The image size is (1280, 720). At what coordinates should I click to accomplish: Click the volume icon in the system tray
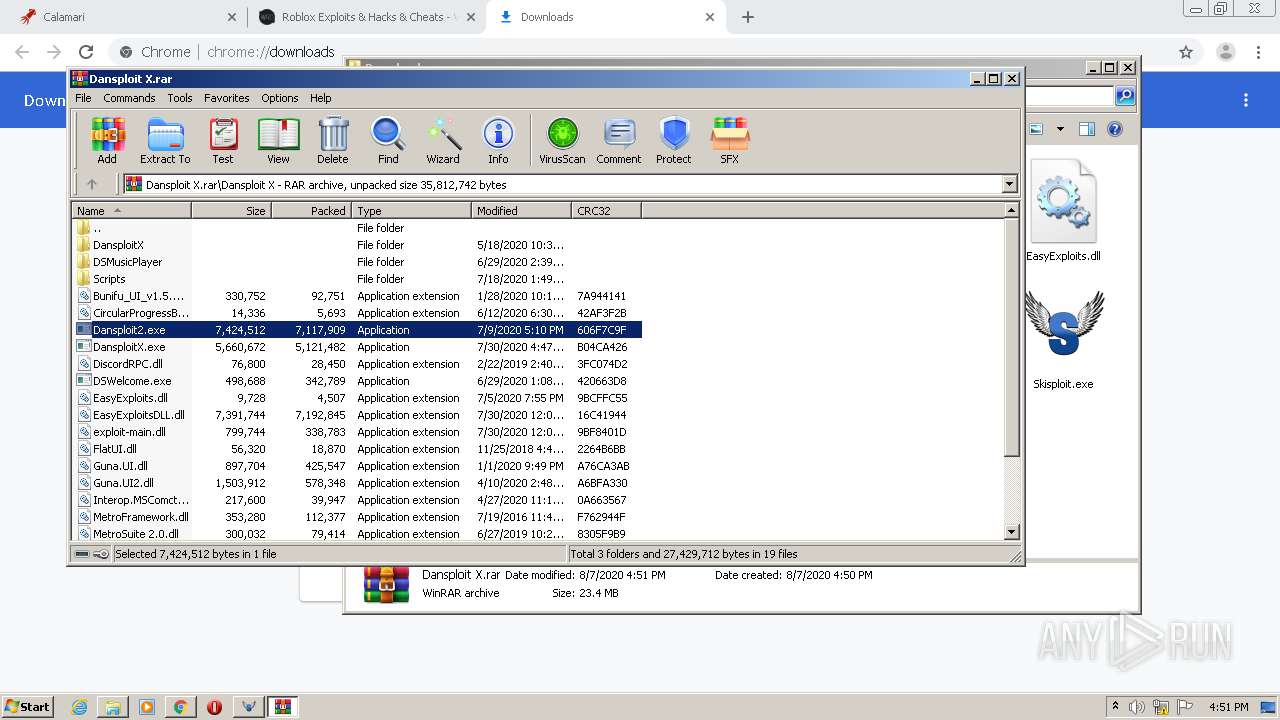pyautogui.click(x=1137, y=707)
